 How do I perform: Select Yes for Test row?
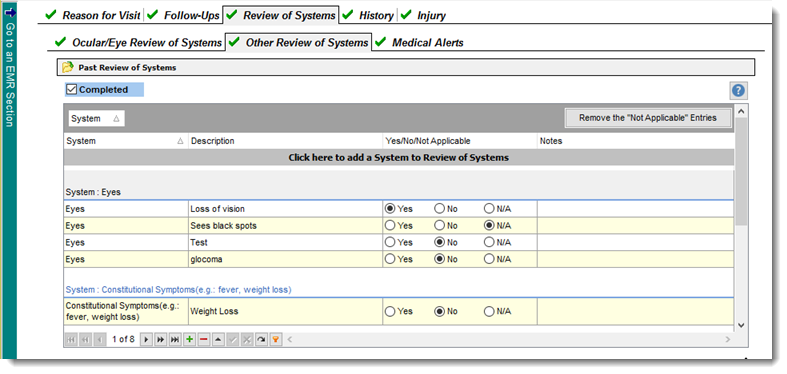tap(389, 242)
